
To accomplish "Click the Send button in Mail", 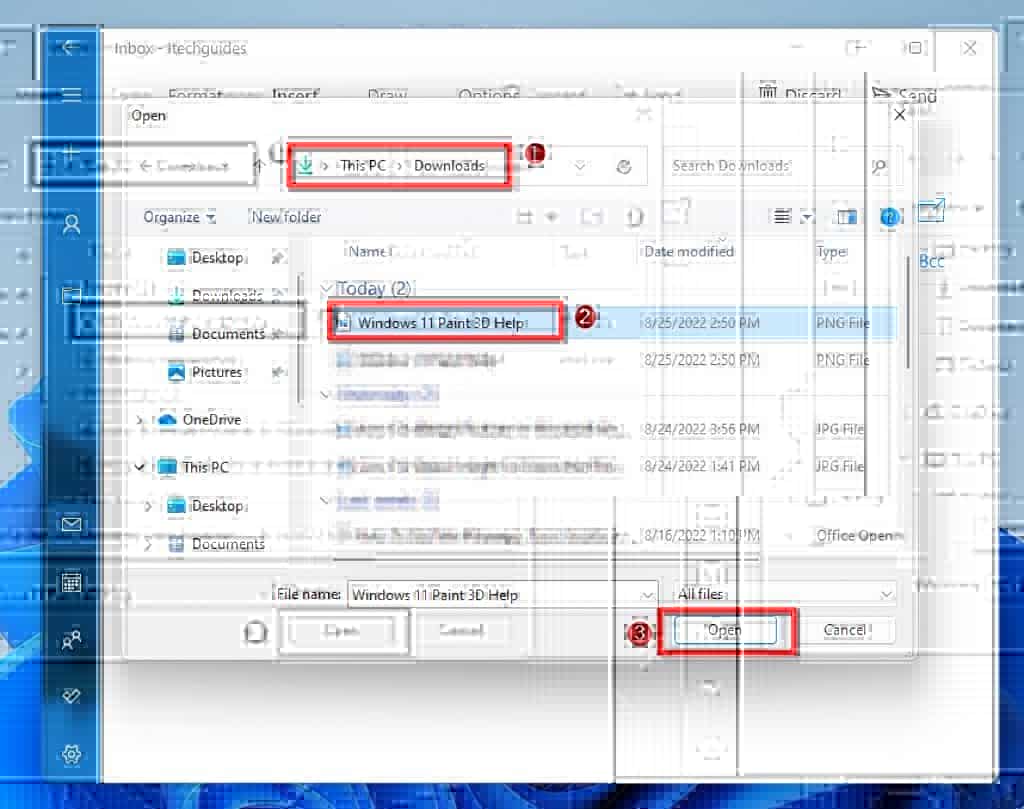I will coord(905,95).
